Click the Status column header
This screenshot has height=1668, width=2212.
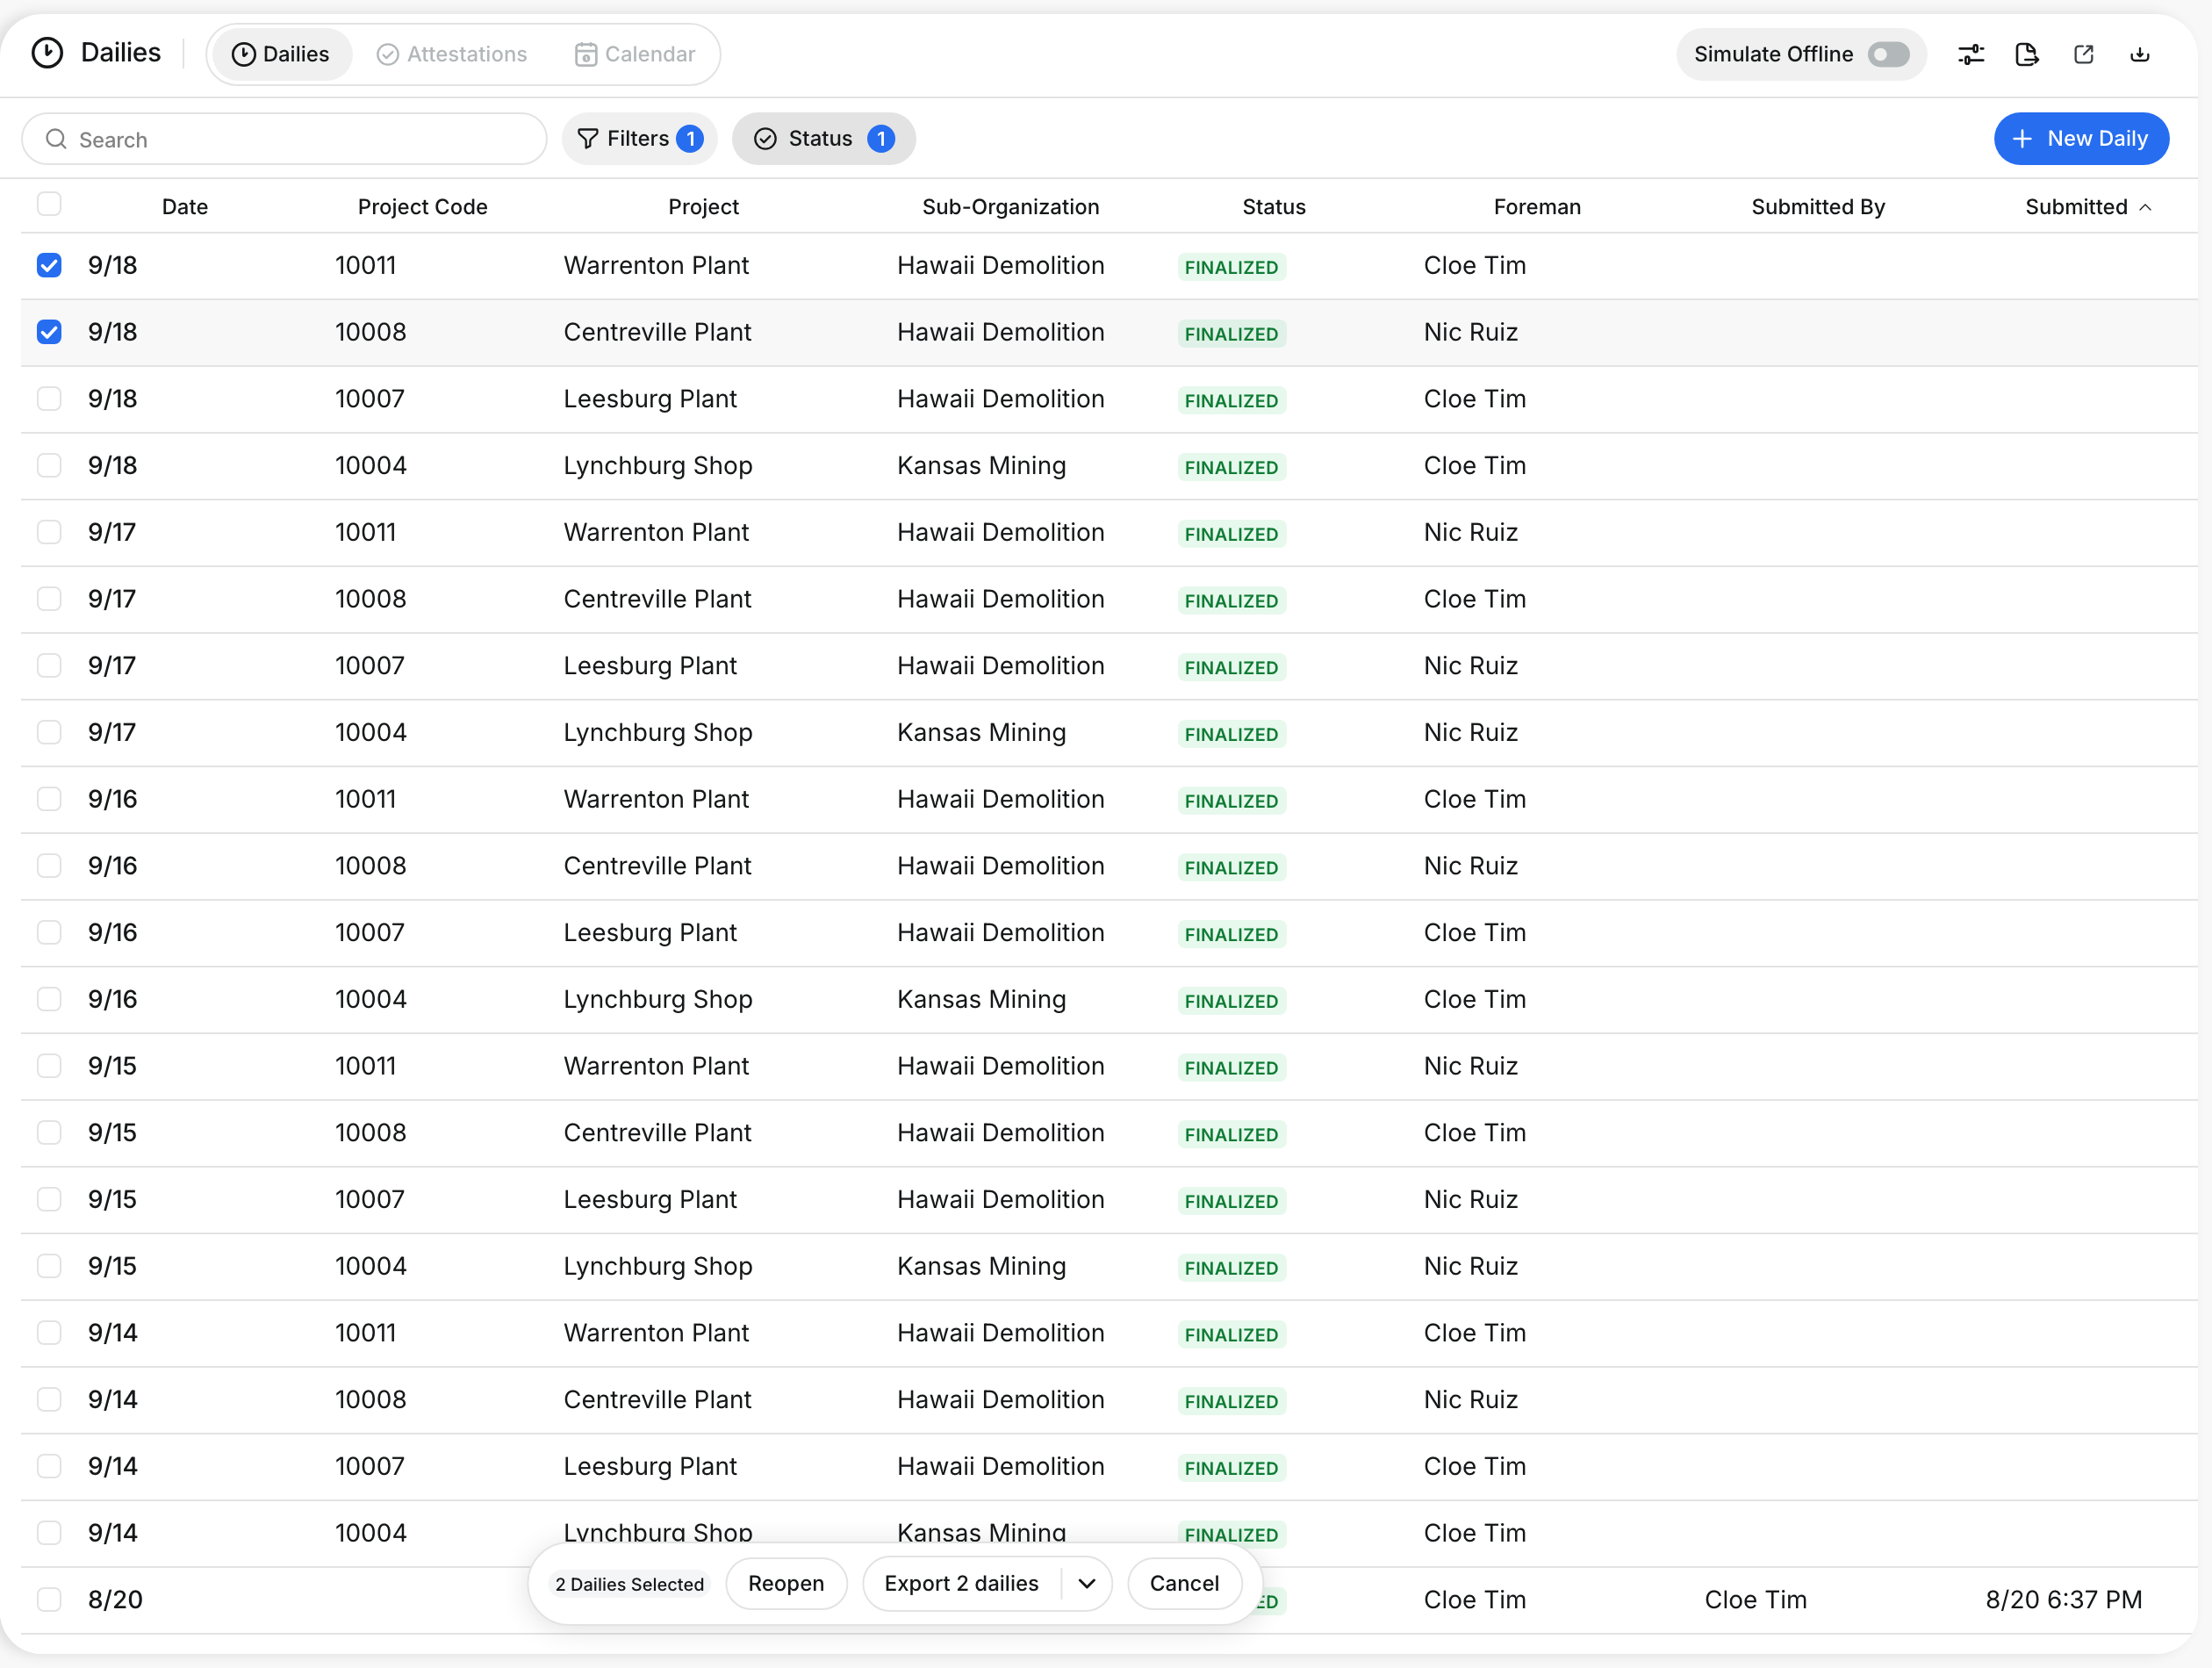point(1273,207)
